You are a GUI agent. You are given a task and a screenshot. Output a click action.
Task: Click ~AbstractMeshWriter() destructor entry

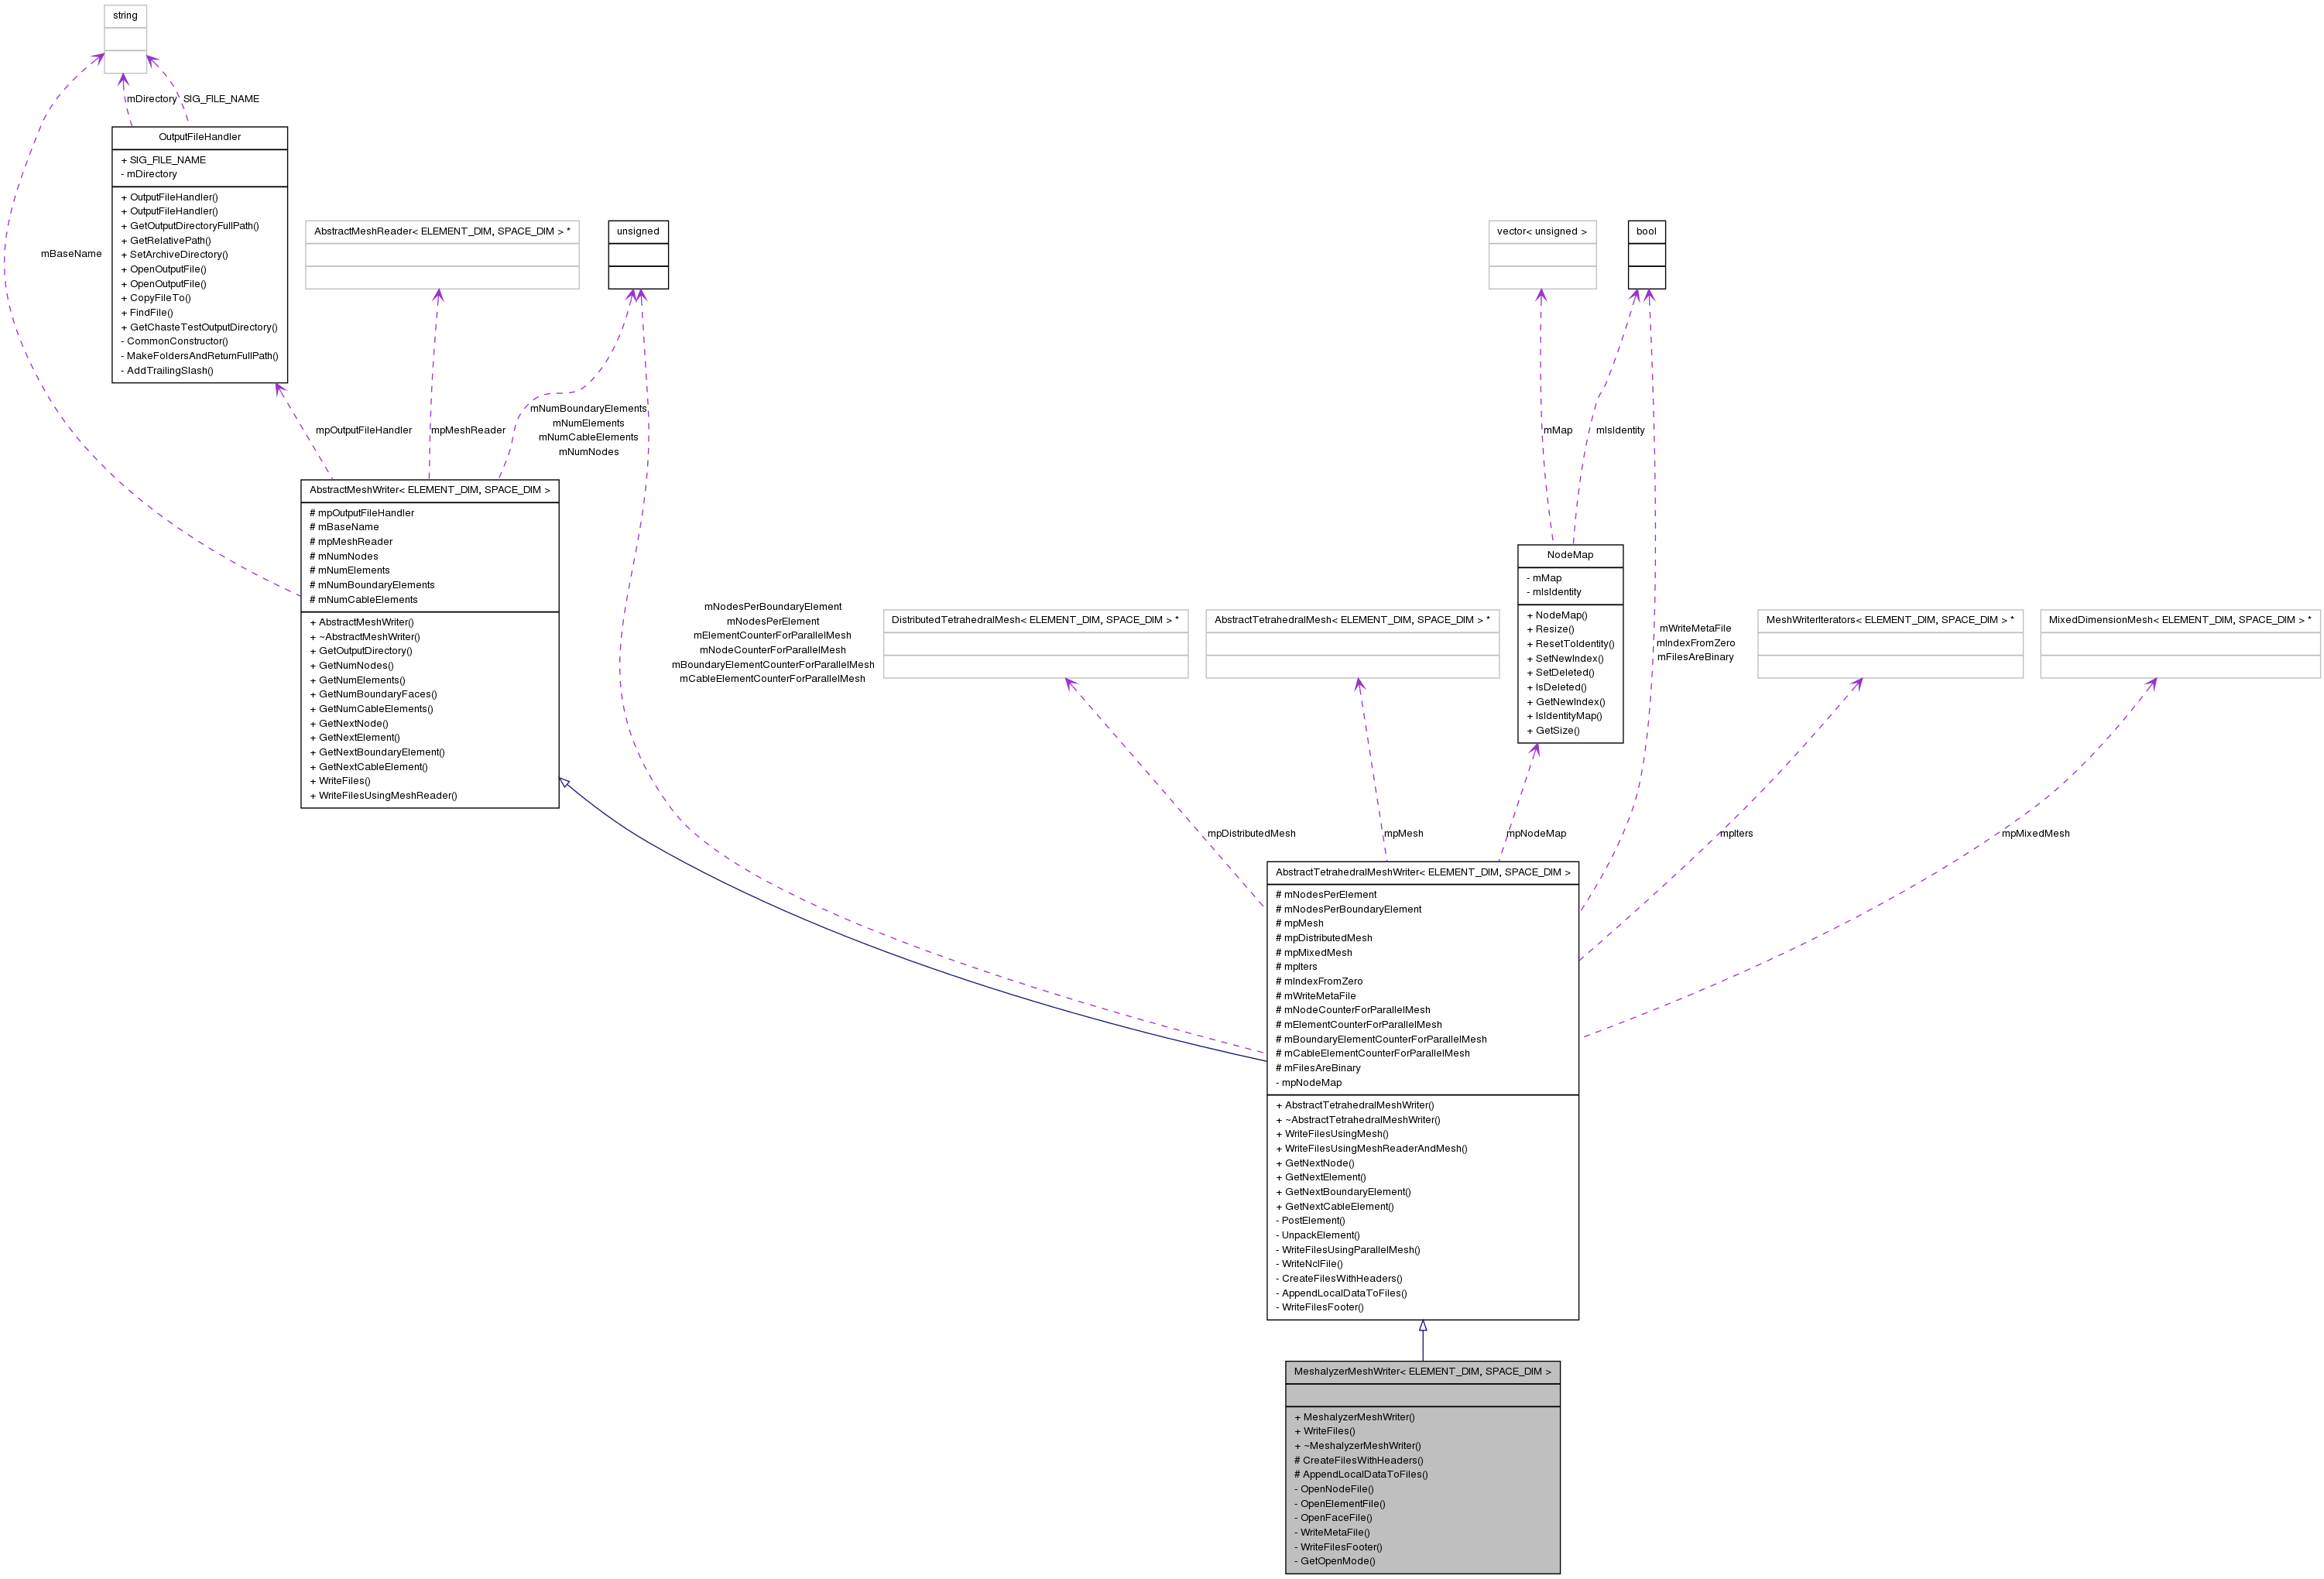[x=365, y=637]
